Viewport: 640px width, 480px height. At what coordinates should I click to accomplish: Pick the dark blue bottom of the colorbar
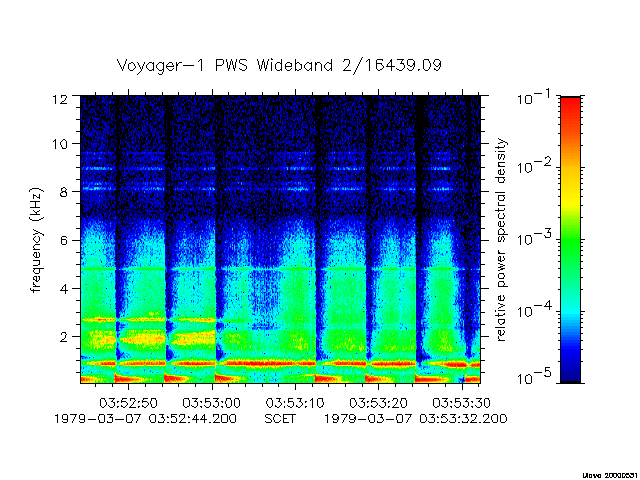571,371
